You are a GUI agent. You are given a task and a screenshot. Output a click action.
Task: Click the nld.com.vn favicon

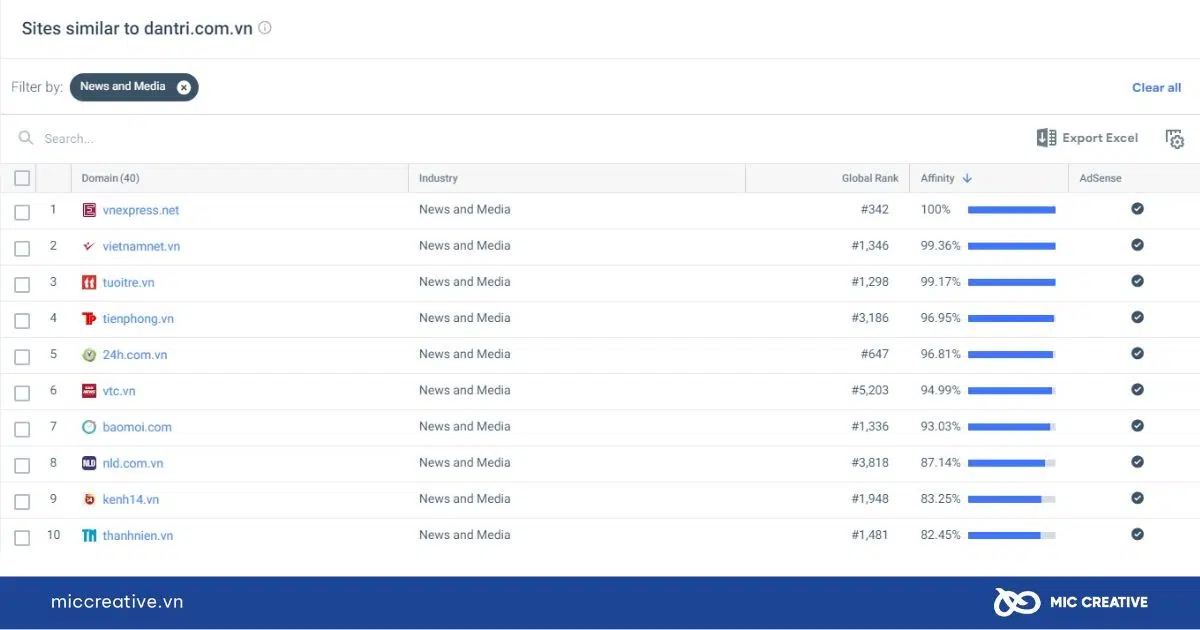[x=89, y=463]
